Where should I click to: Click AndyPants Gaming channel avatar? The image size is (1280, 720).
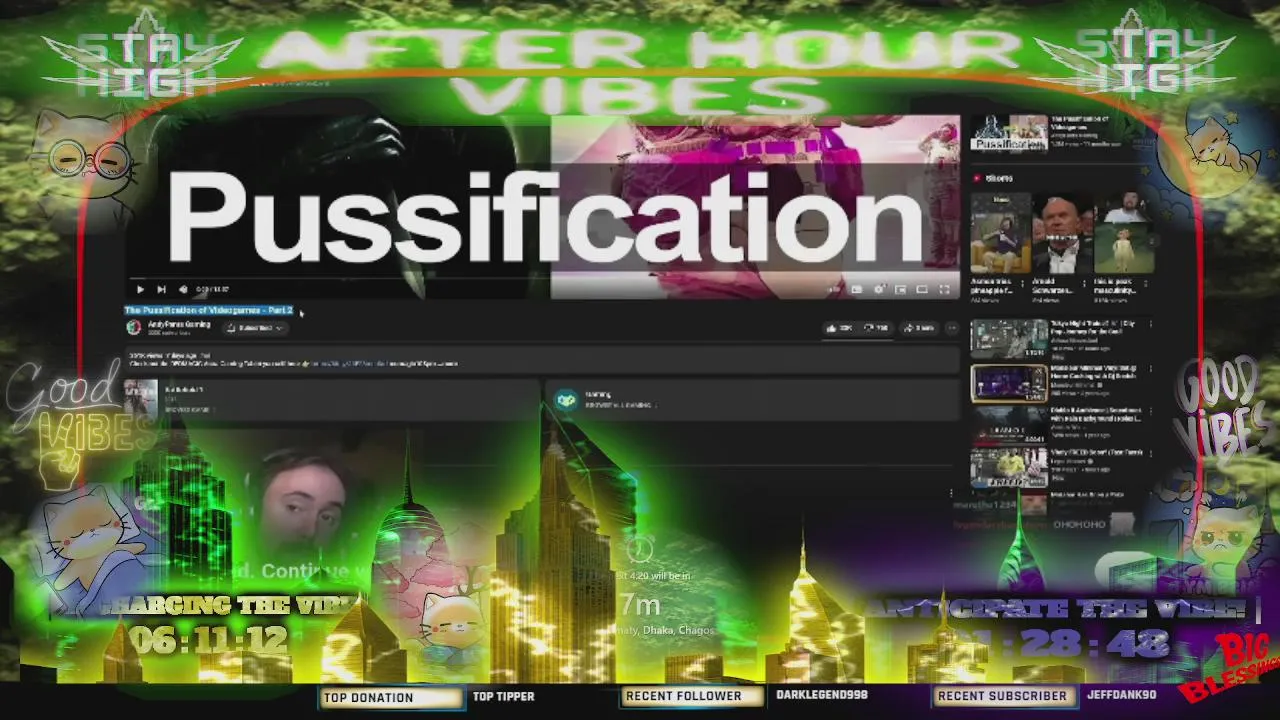(x=134, y=327)
